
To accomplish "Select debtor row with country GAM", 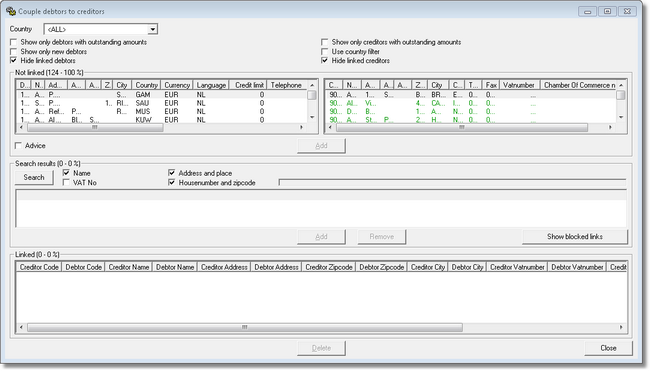I will (162, 95).
